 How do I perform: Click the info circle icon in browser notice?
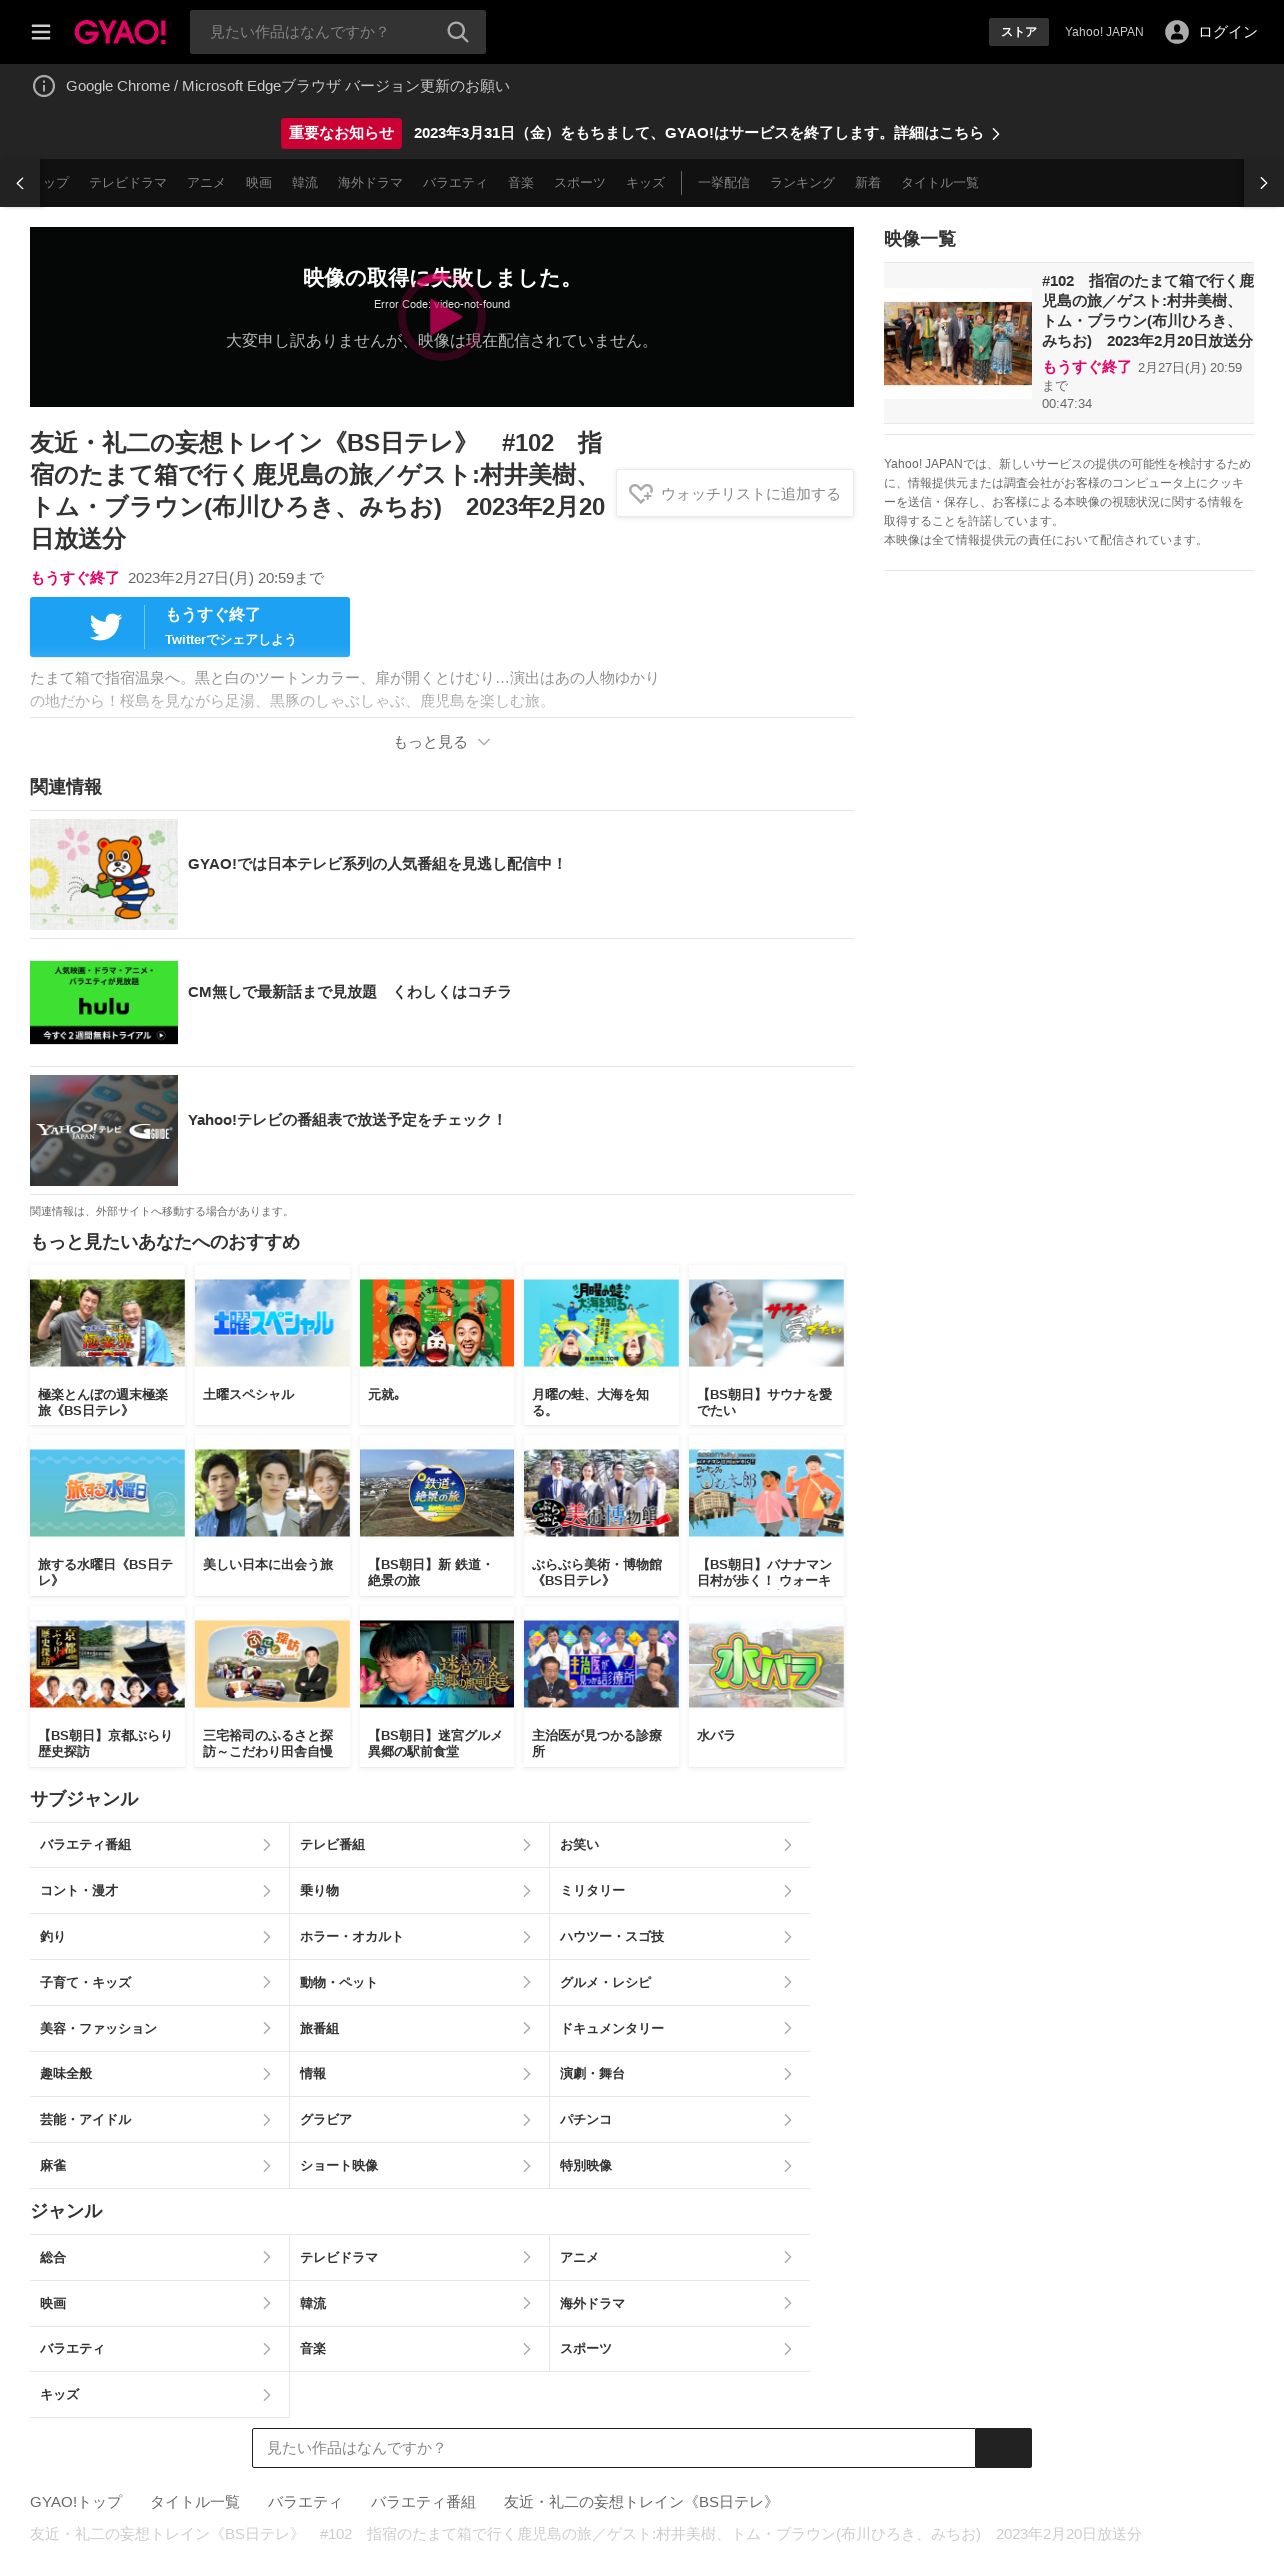(x=44, y=86)
